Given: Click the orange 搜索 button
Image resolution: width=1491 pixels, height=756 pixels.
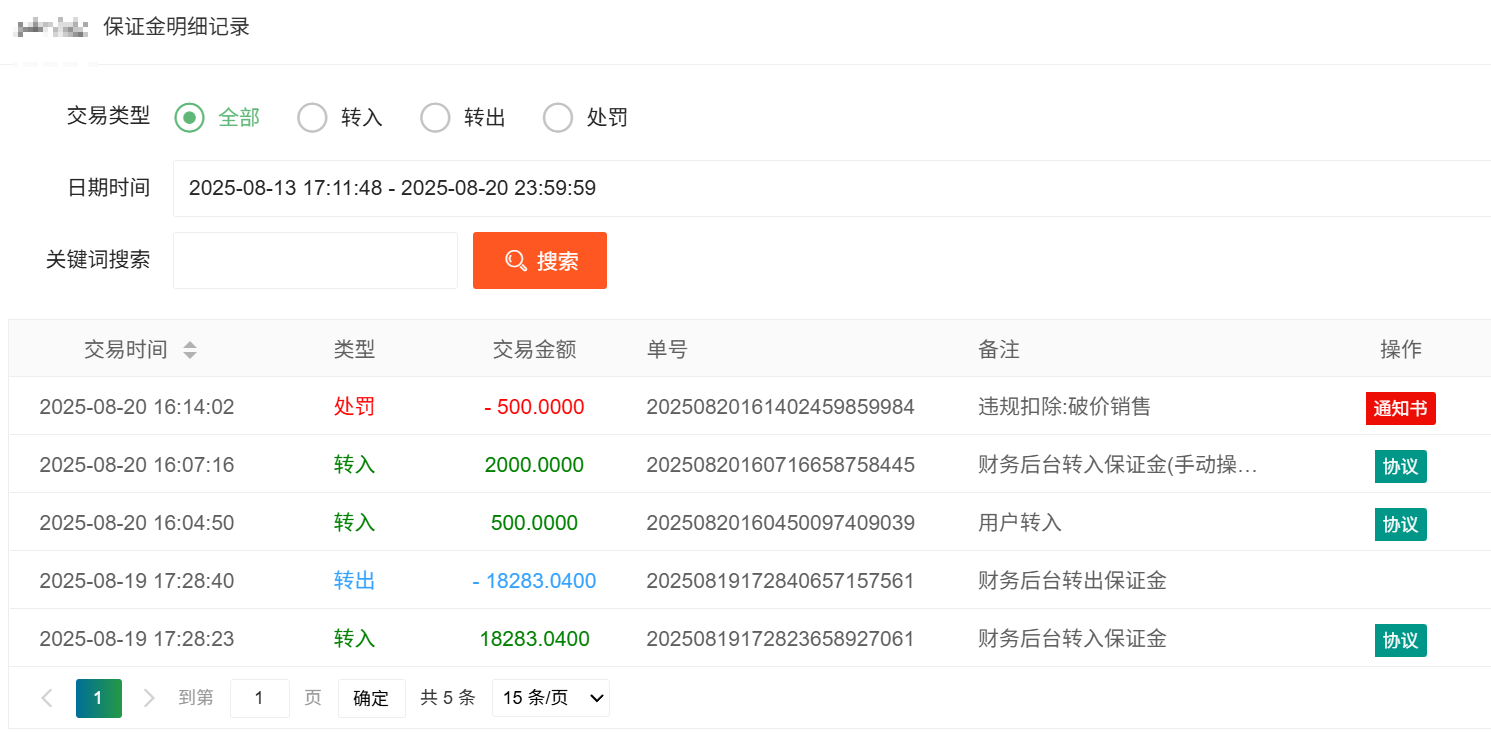Looking at the screenshot, I should pyautogui.click(x=540, y=261).
